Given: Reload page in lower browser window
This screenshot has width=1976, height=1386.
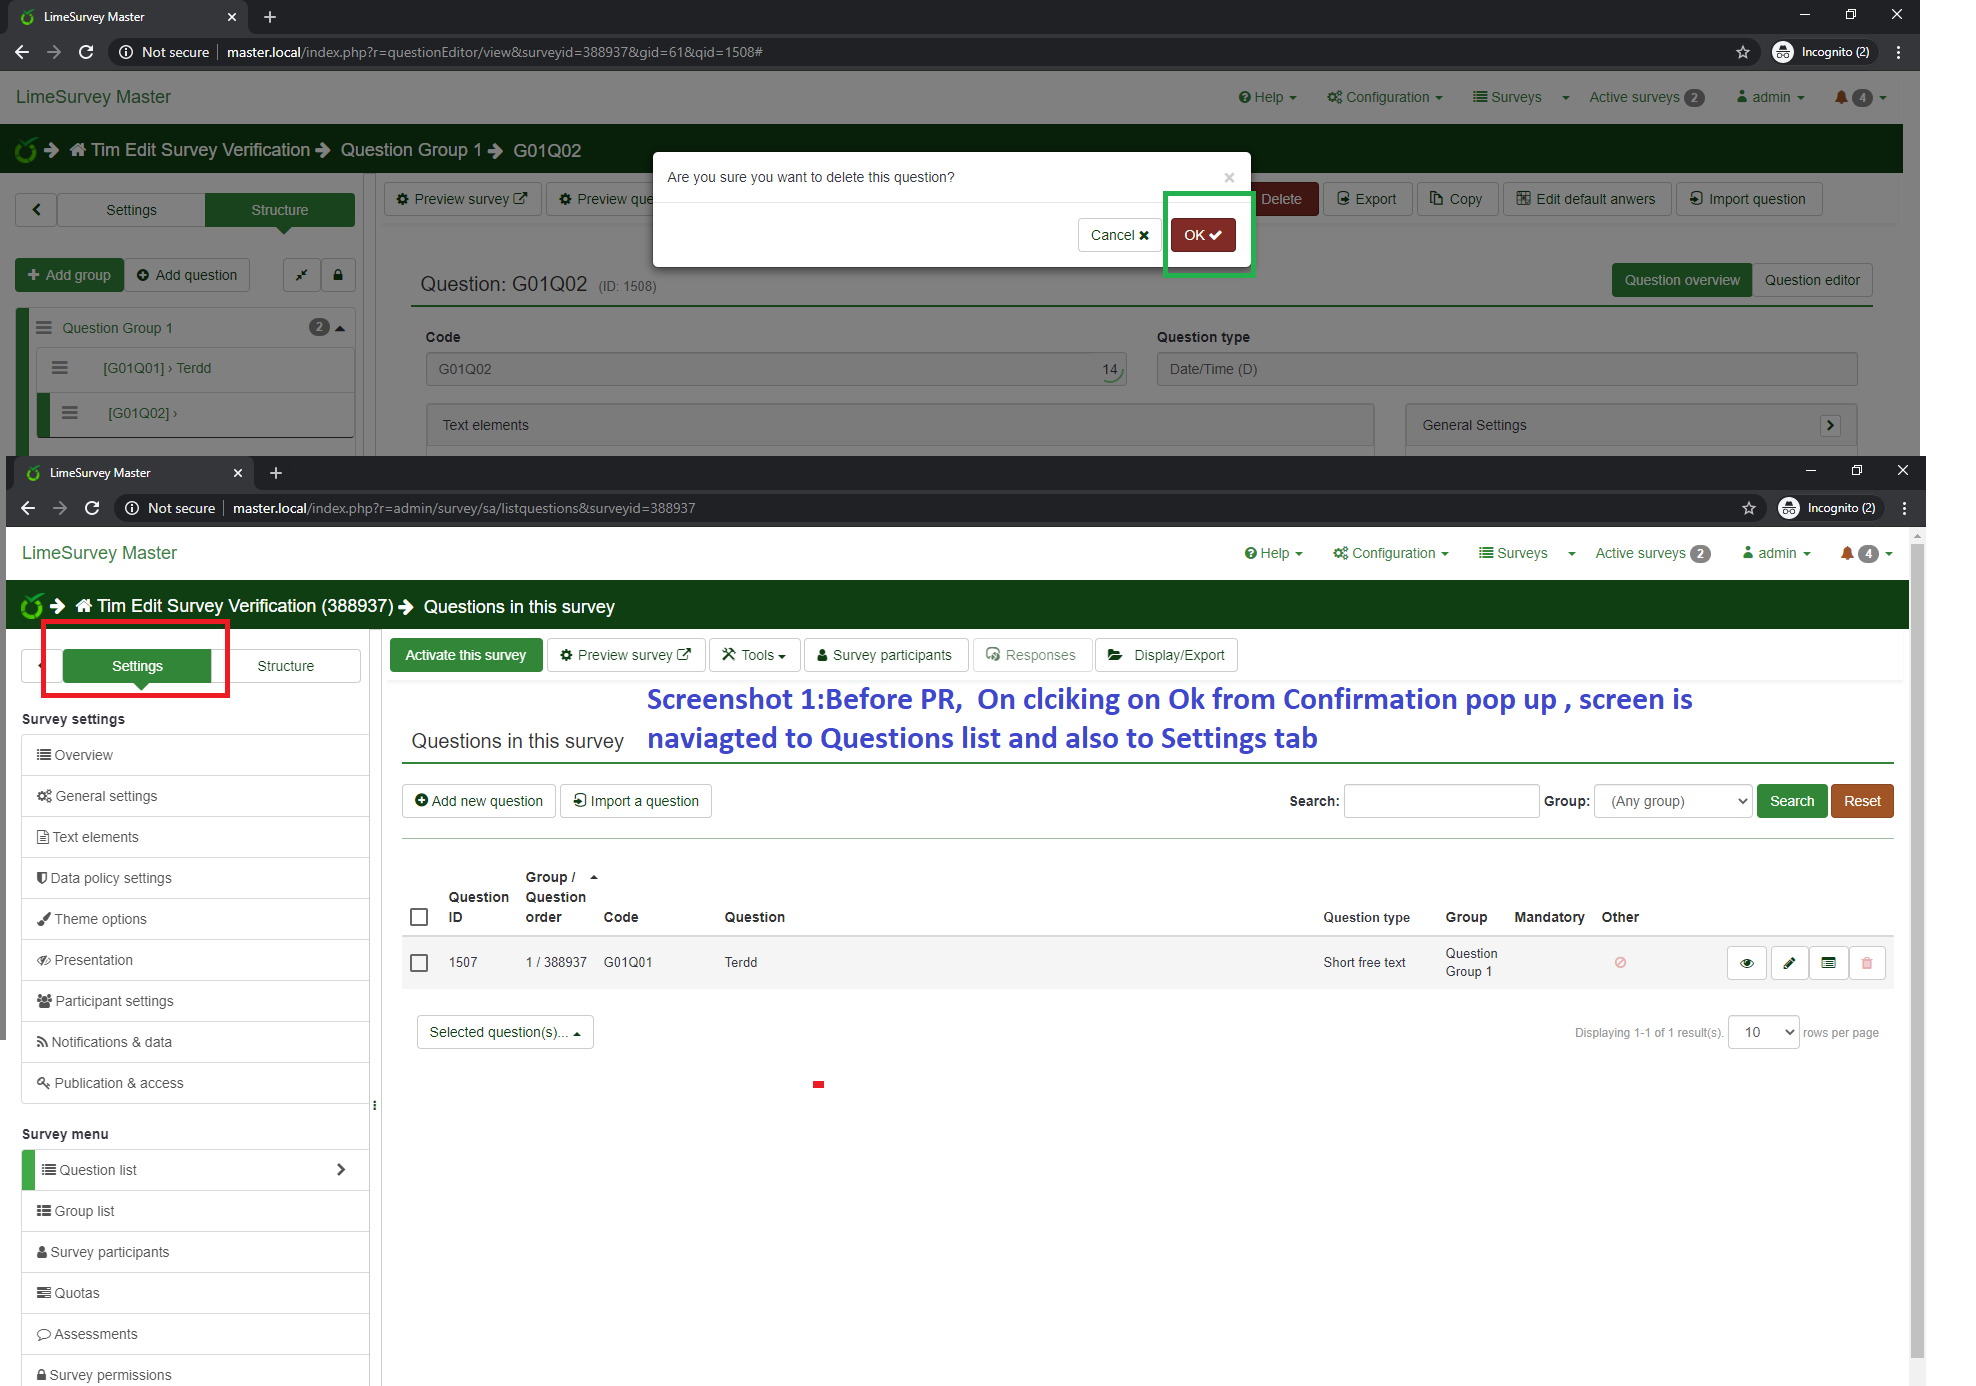Looking at the screenshot, I should click(x=92, y=508).
